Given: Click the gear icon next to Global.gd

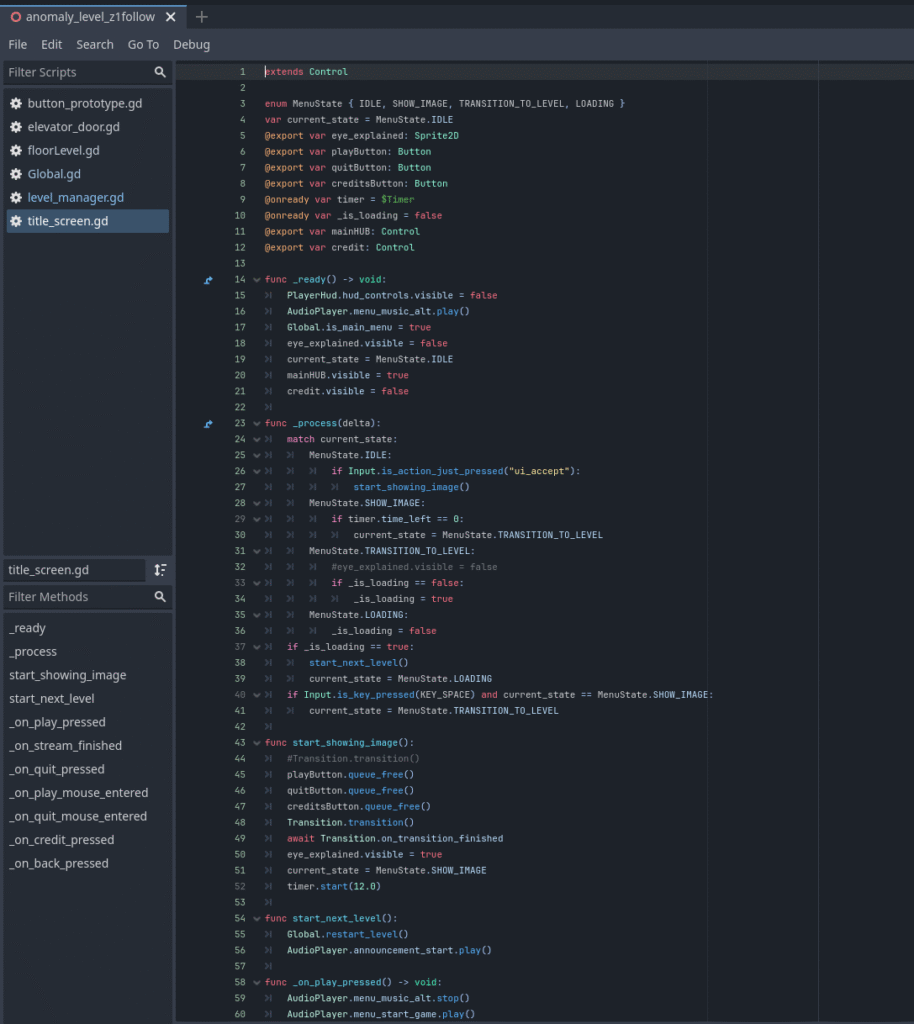Looking at the screenshot, I should (16, 174).
